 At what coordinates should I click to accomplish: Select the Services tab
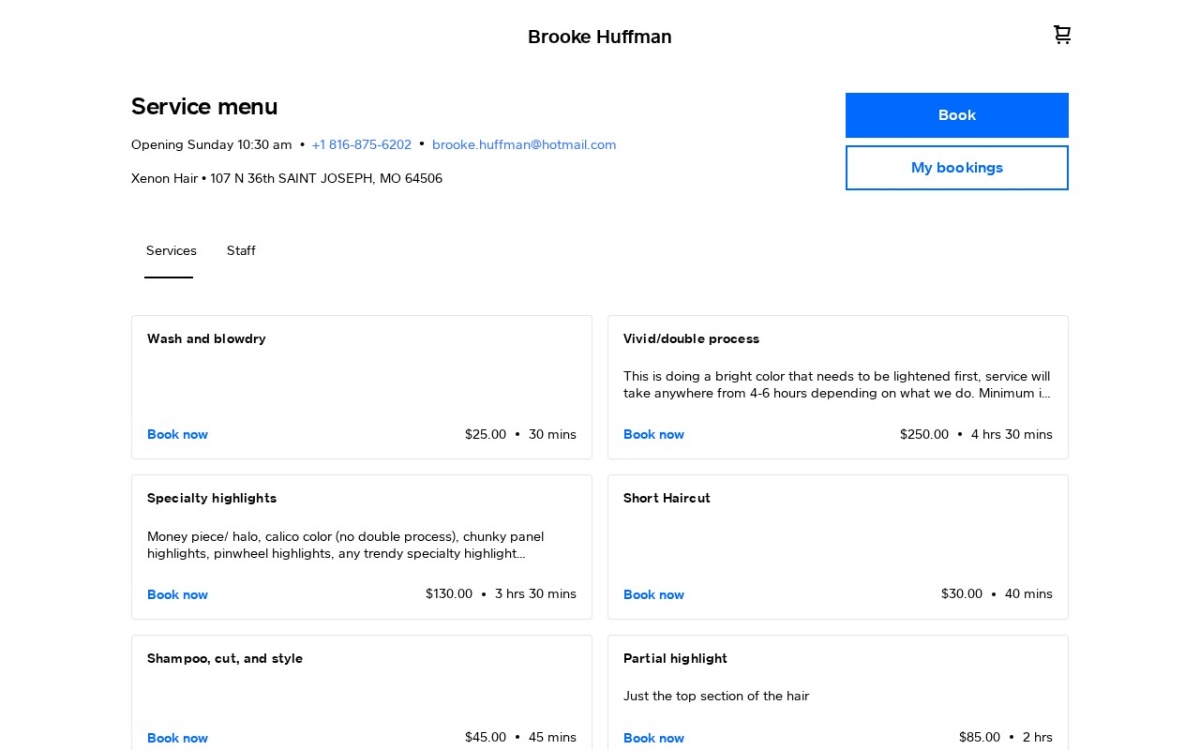coord(171,251)
